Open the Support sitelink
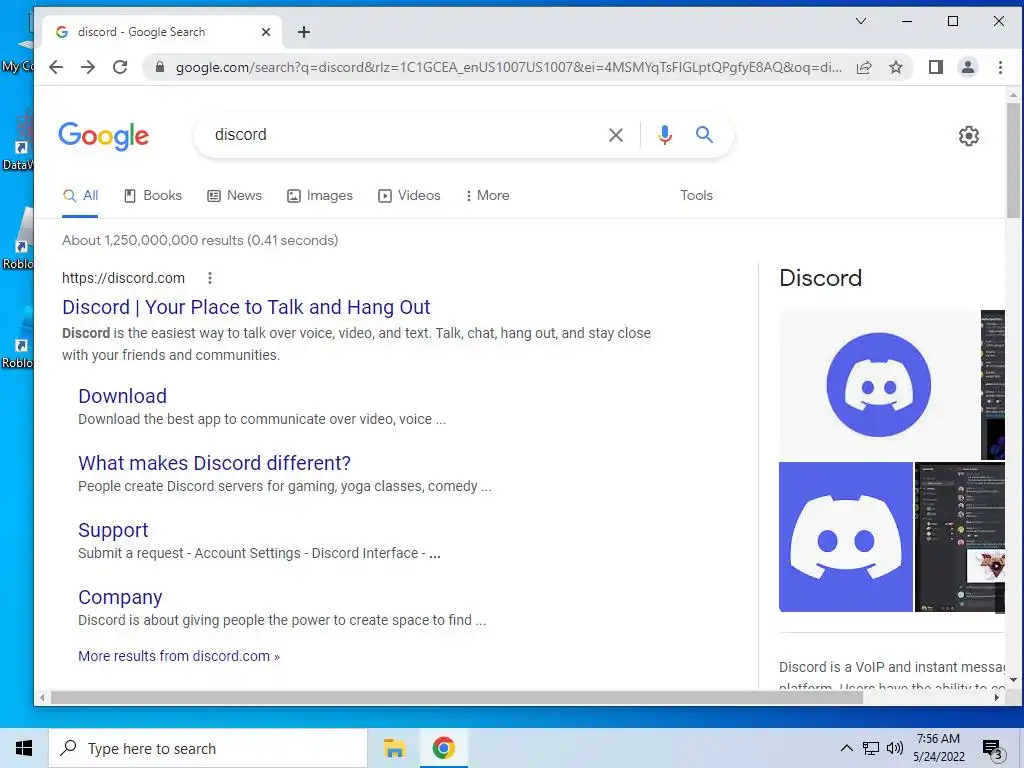 click(x=113, y=530)
